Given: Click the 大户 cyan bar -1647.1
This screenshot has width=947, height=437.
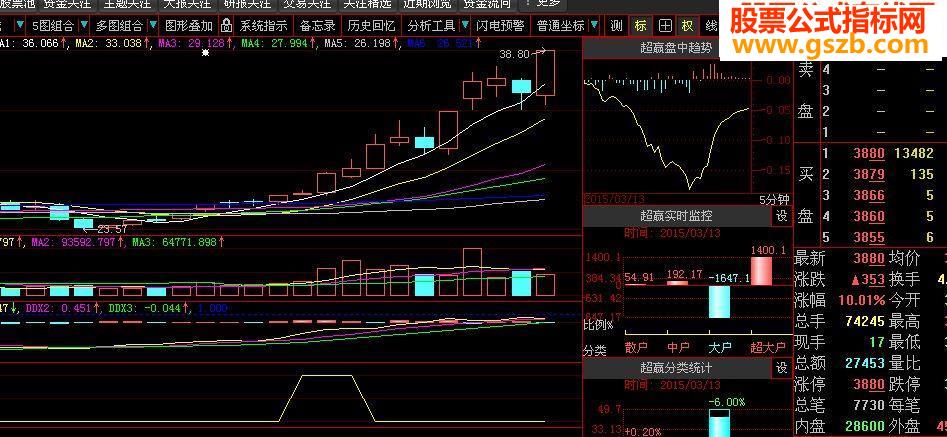Looking at the screenshot, I should [719, 301].
